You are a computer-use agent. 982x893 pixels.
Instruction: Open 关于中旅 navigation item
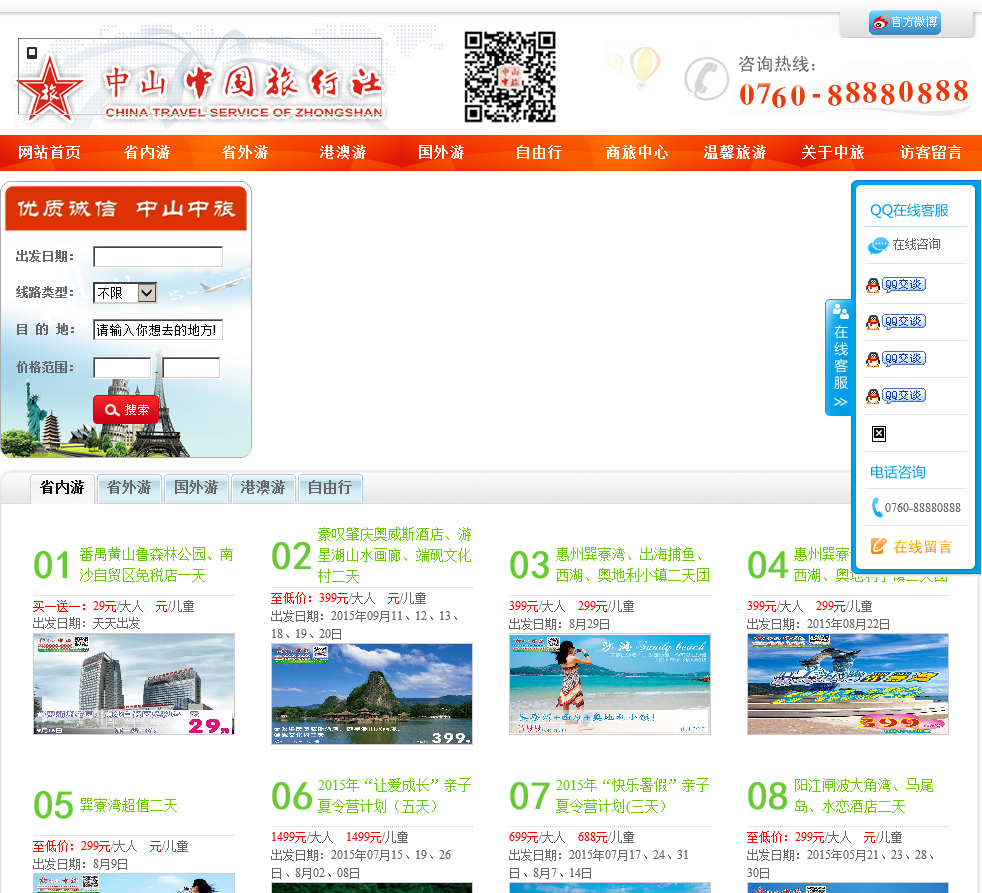click(833, 152)
